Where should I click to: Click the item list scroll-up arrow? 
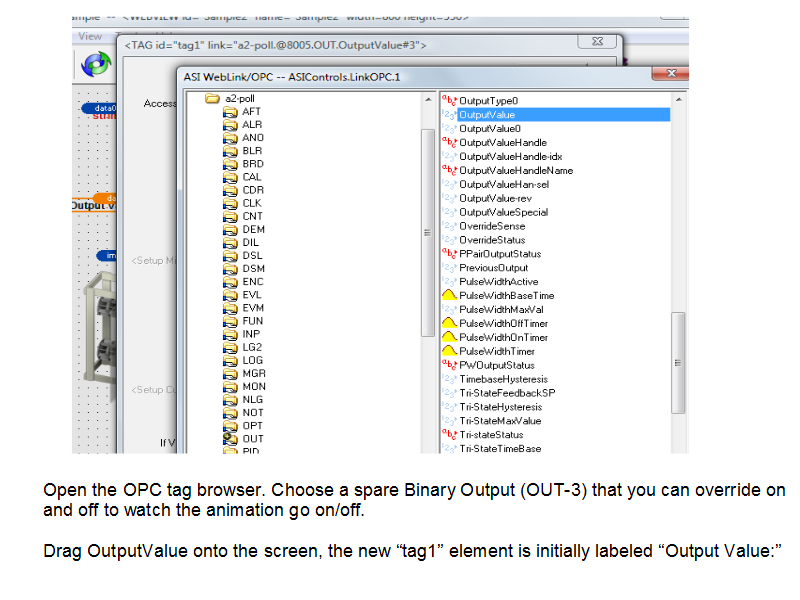tap(679, 99)
